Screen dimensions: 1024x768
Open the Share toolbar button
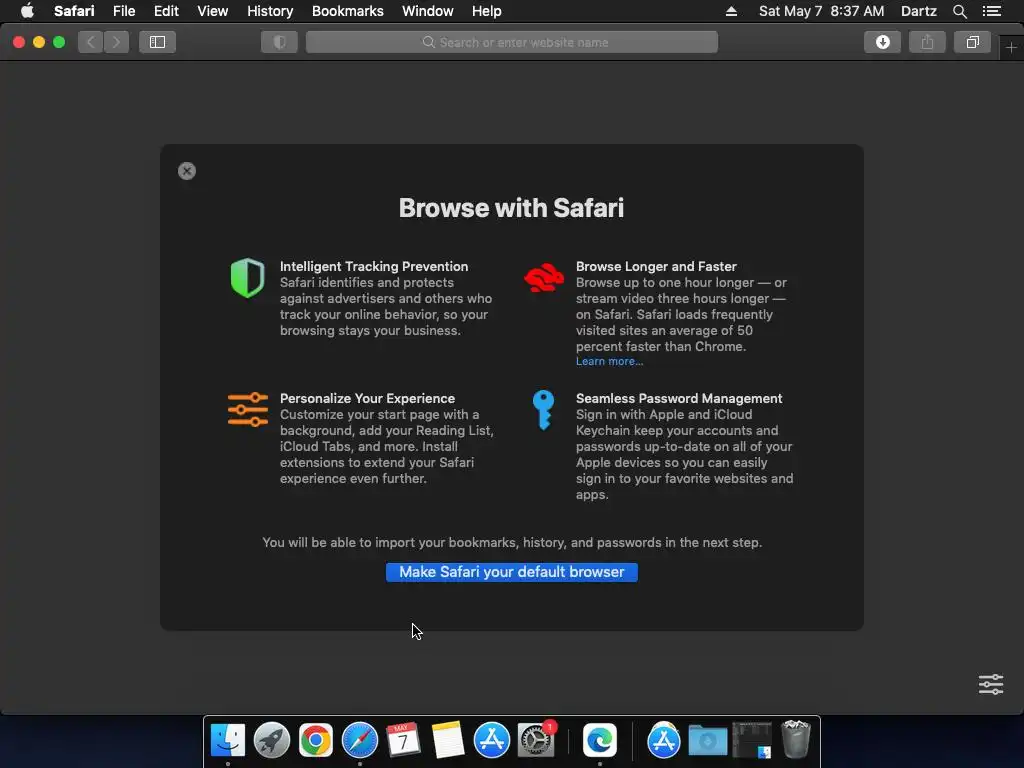pyautogui.click(x=927, y=42)
